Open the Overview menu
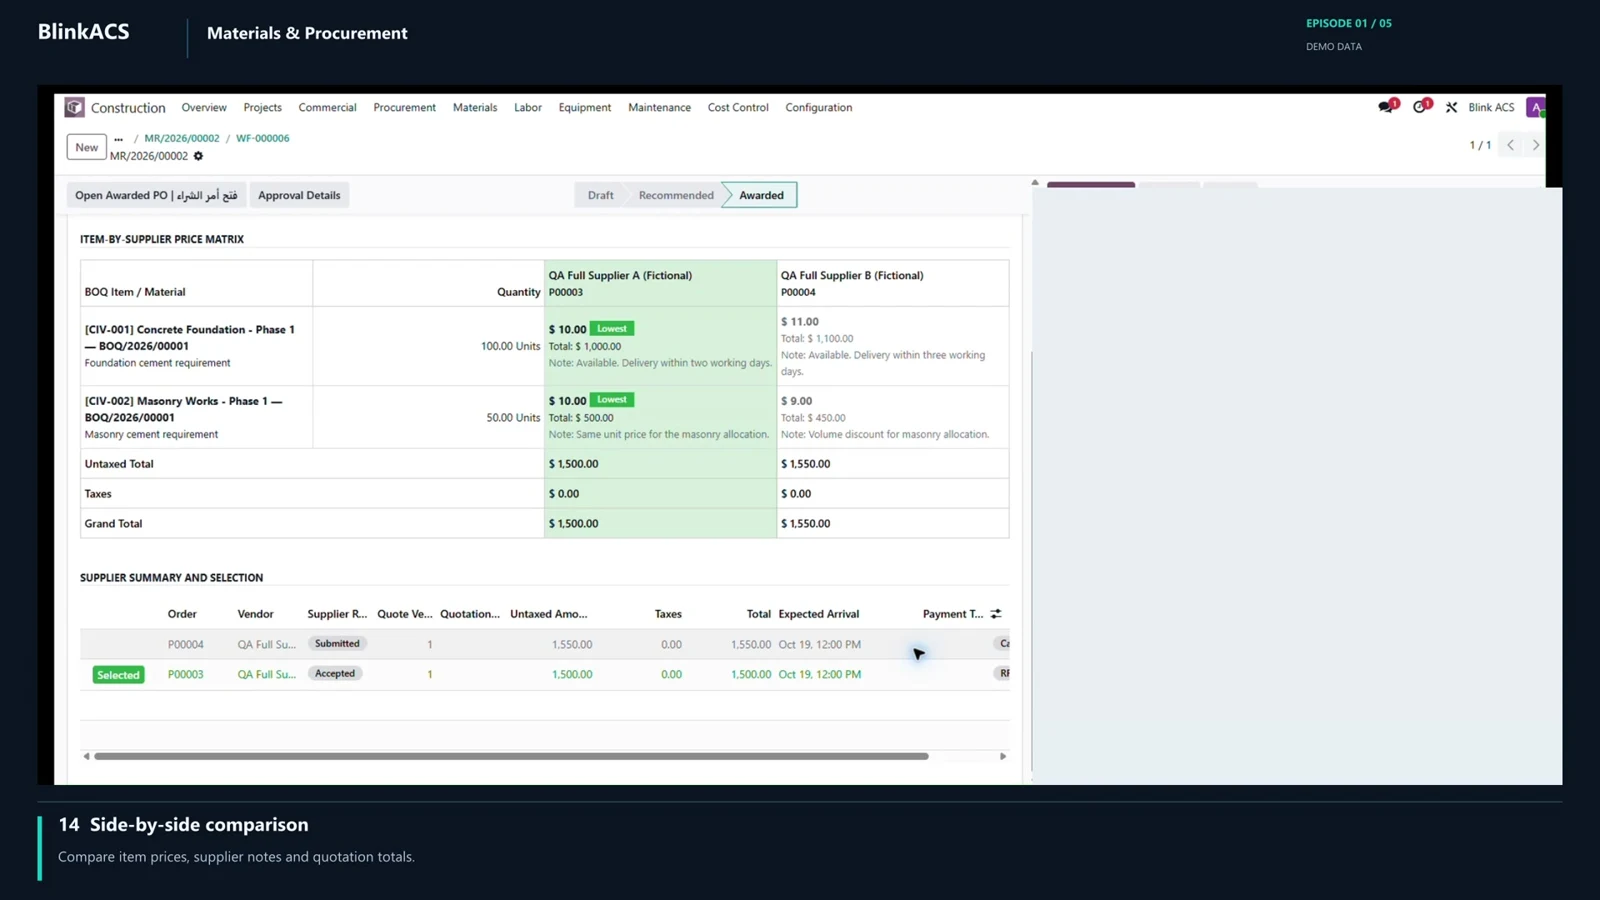Viewport: 1600px width, 900px height. coord(204,107)
